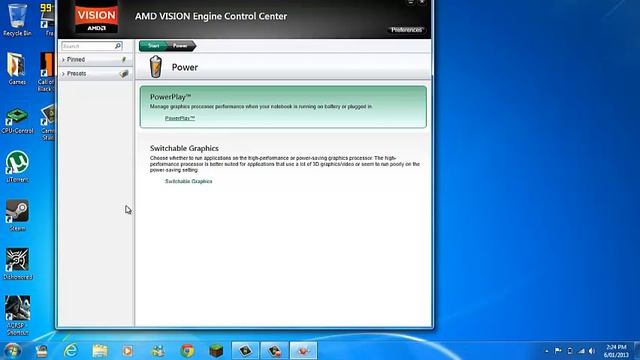The height and width of the screenshot is (360, 640).
Task: Open the Preferences menu
Action: [406, 30]
